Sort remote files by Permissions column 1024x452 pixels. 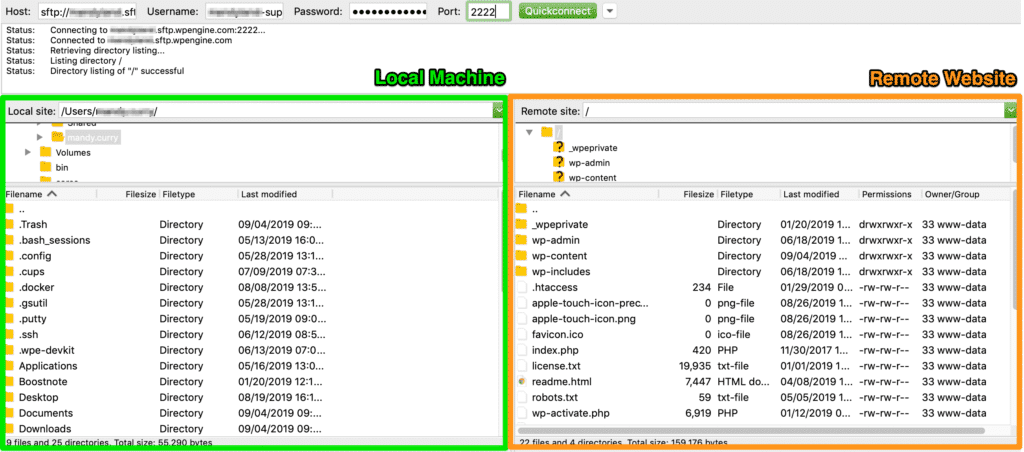click(x=886, y=194)
